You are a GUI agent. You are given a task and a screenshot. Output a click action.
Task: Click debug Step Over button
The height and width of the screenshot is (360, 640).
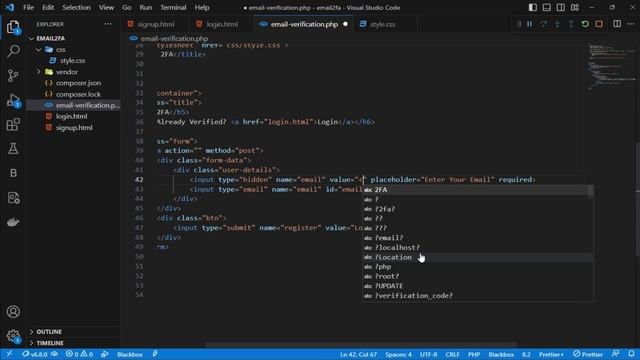543,24
